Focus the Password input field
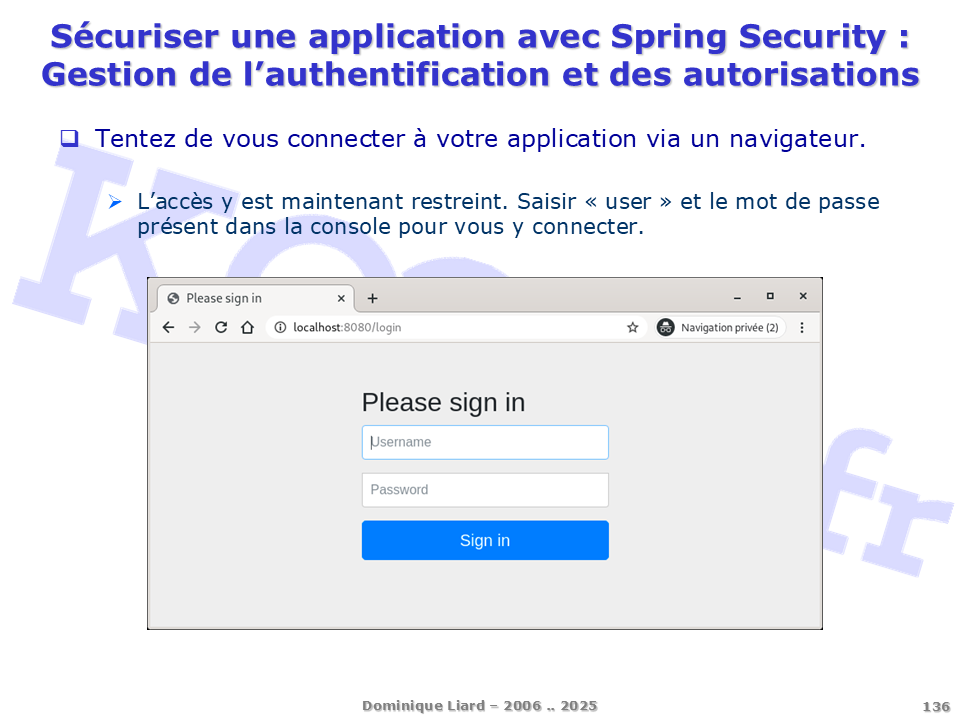 click(x=485, y=490)
